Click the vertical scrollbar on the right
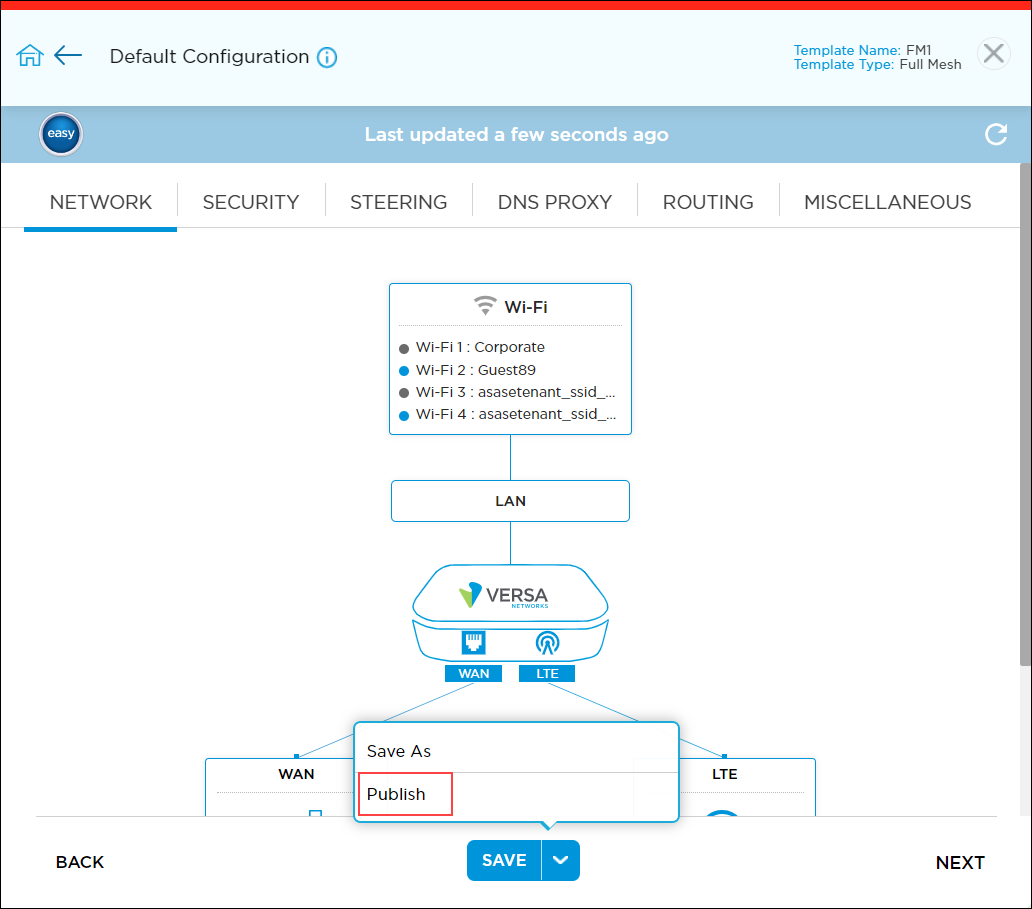 [1024, 420]
